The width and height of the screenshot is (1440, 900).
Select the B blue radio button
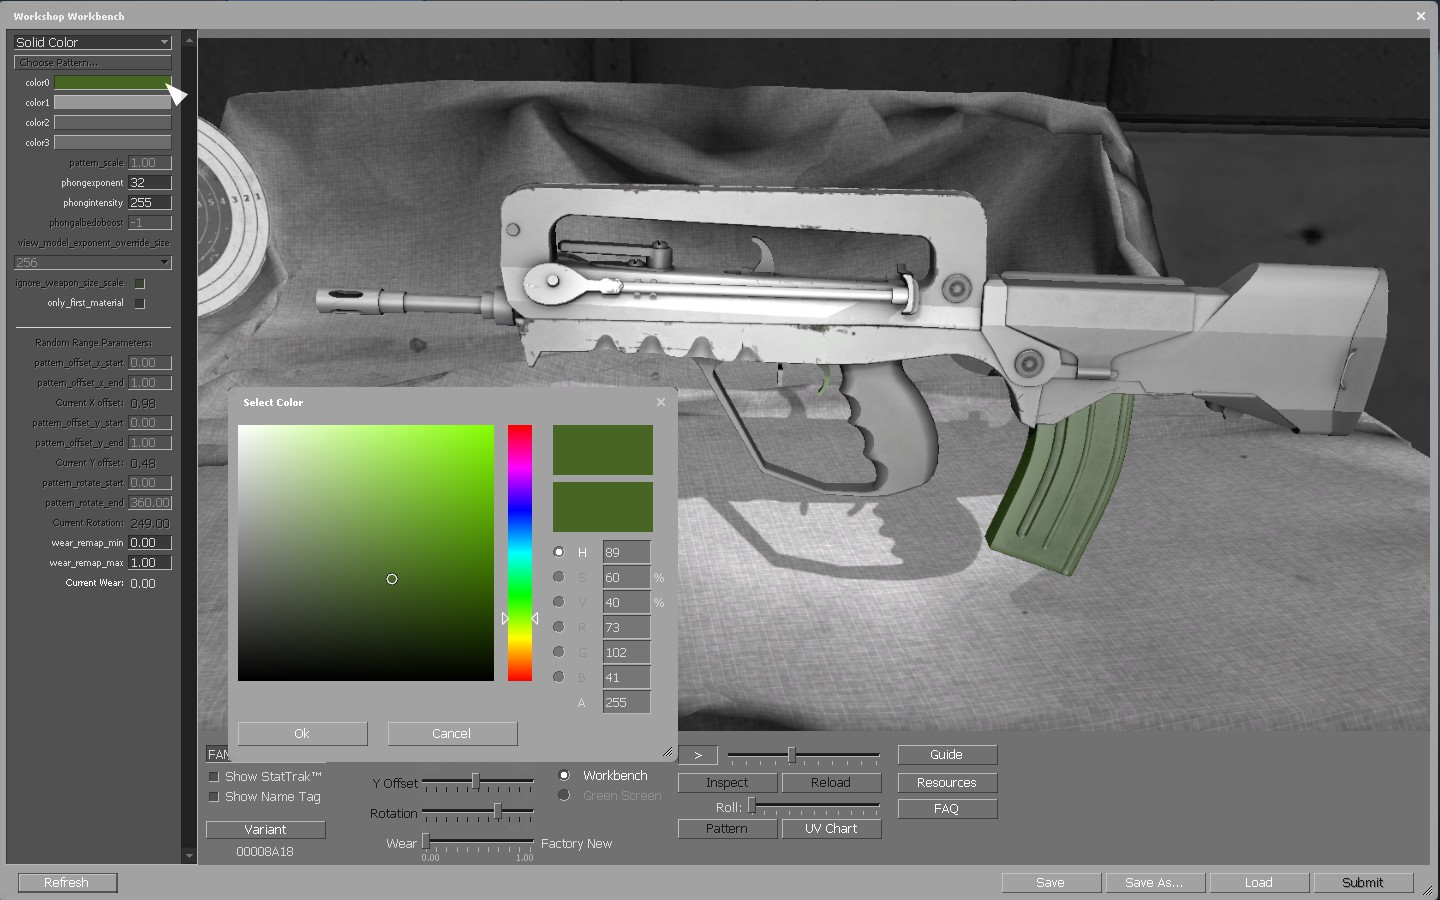[559, 677]
